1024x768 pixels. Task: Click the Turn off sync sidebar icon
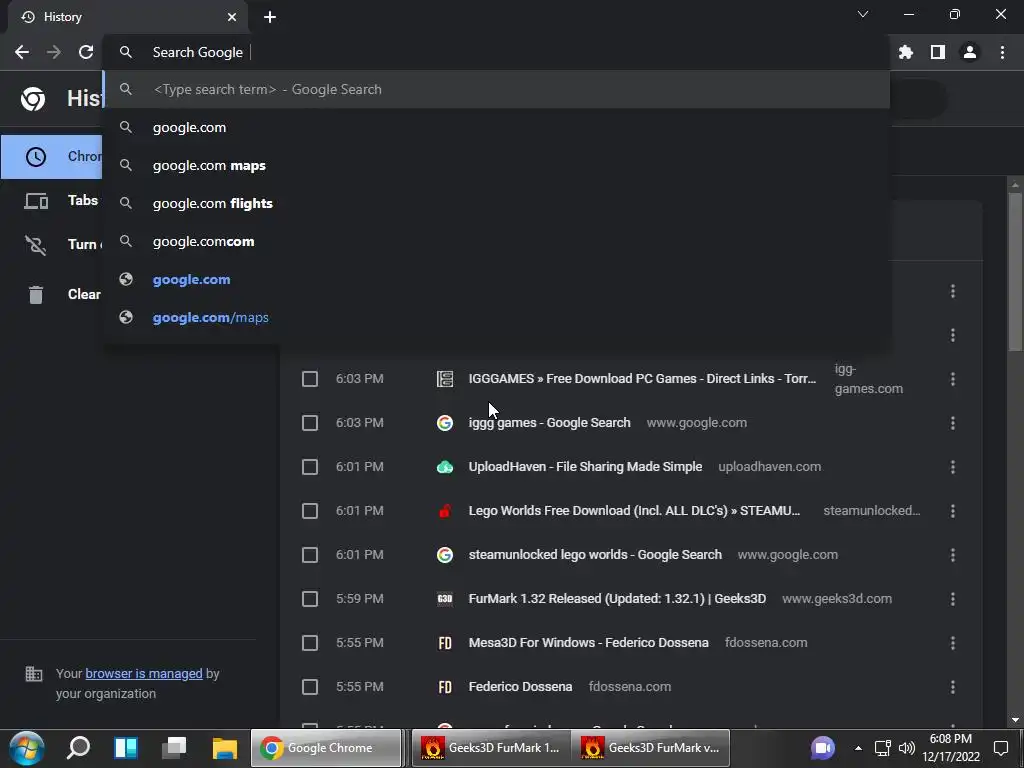(x=36, y=245)
